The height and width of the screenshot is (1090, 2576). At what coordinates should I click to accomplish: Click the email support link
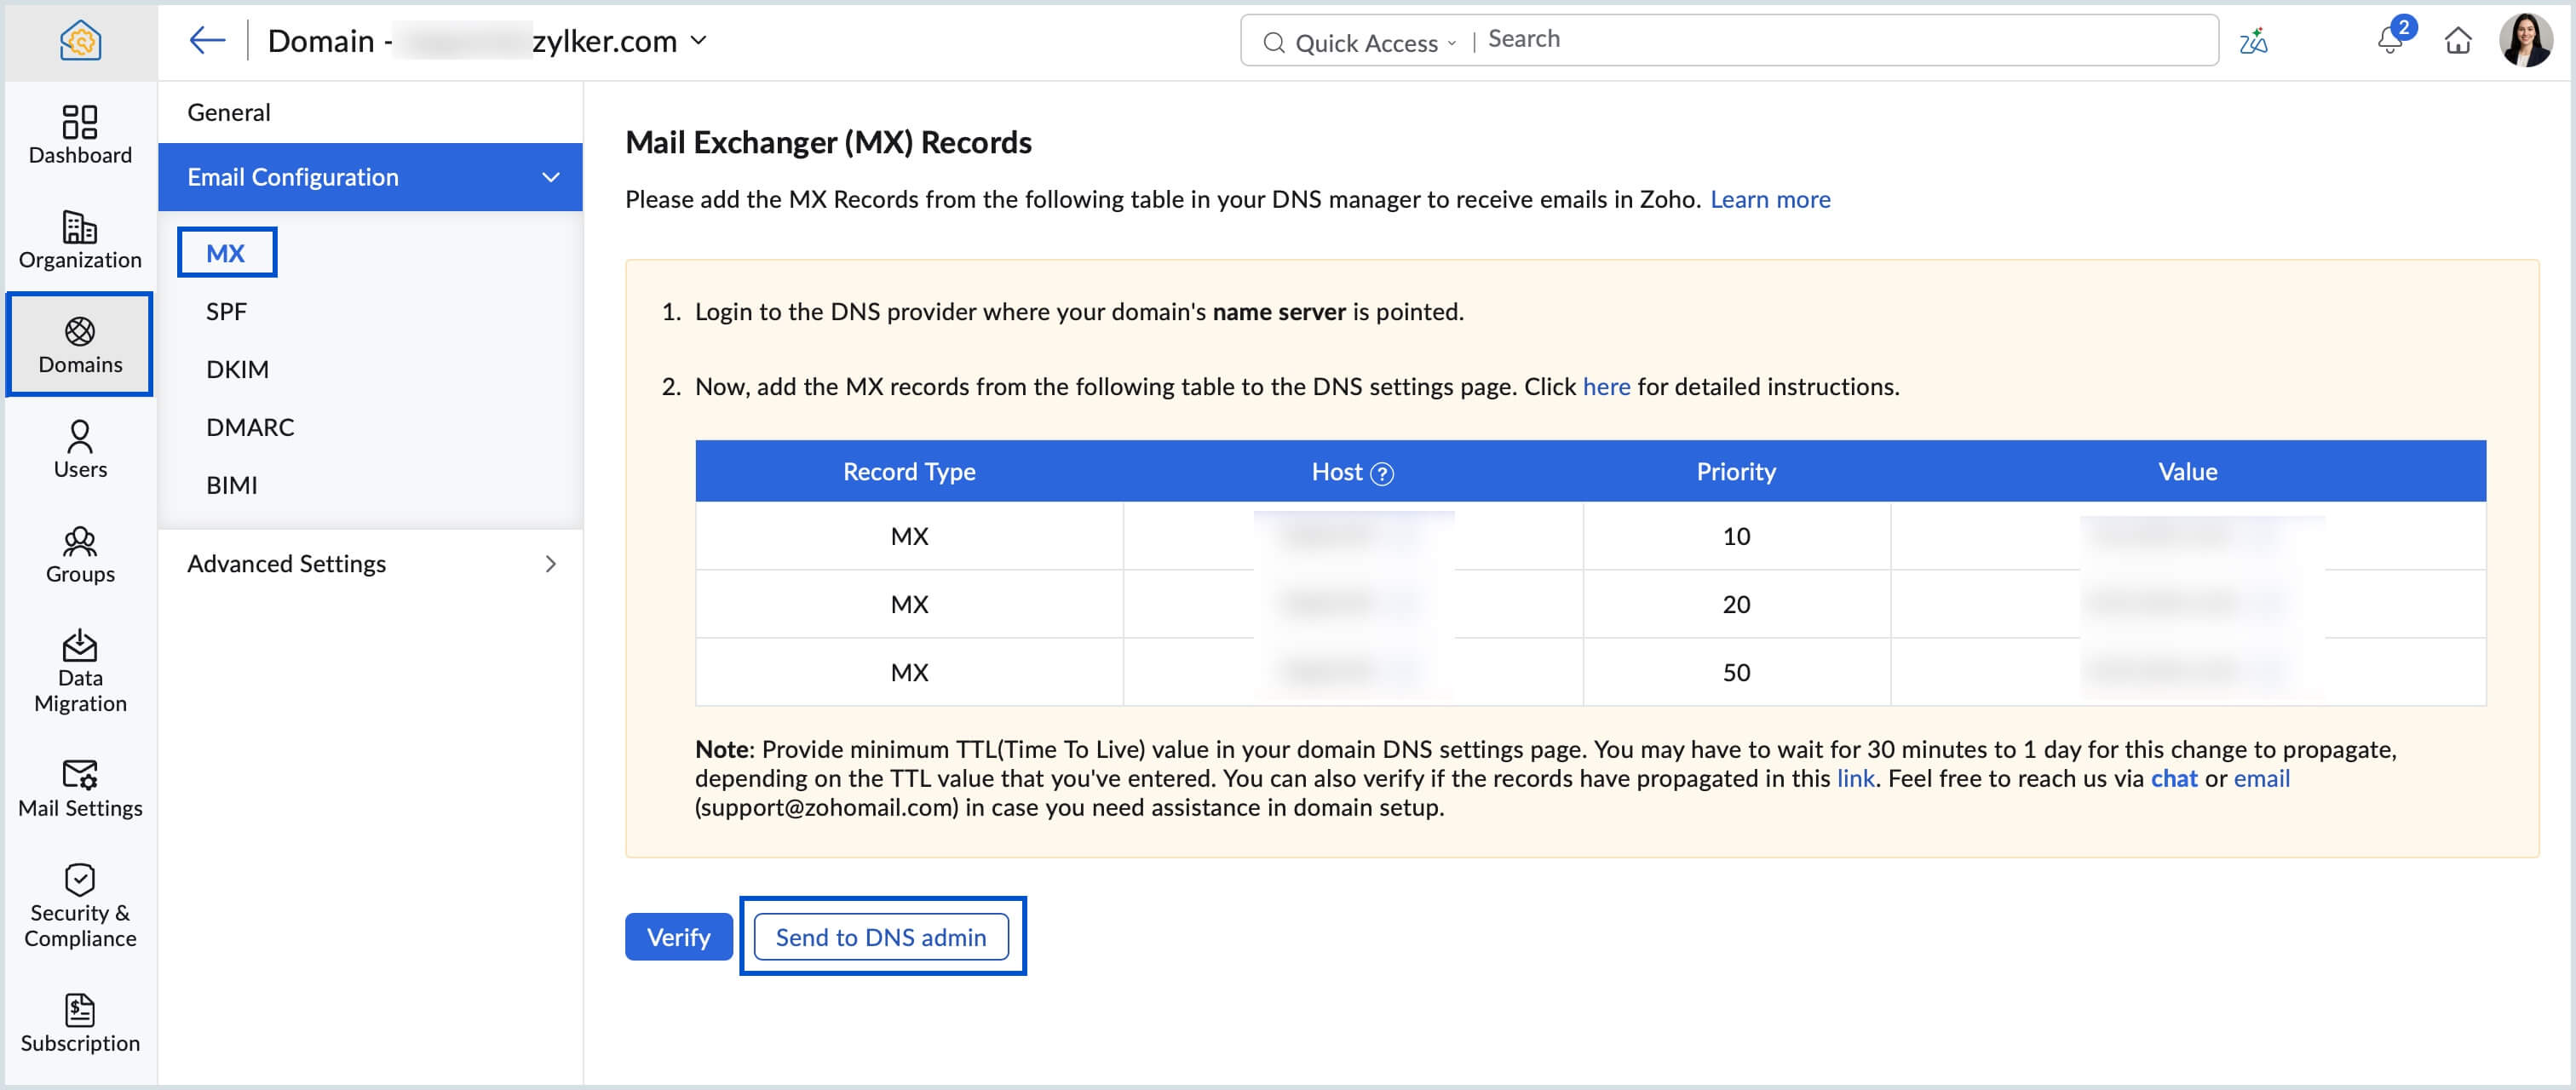pyautogui.click(x=2261, y=778)
